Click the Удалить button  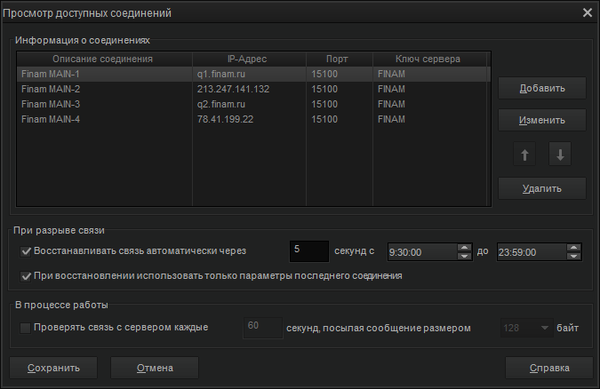[x=542, y=189]
